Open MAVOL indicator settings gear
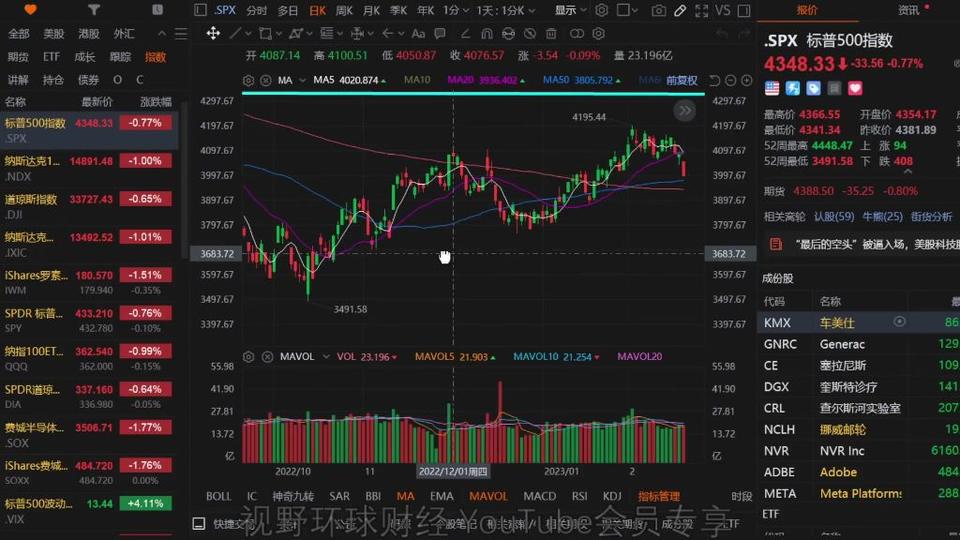The height and width of the screenshot is (540, 960). point(248,356)
